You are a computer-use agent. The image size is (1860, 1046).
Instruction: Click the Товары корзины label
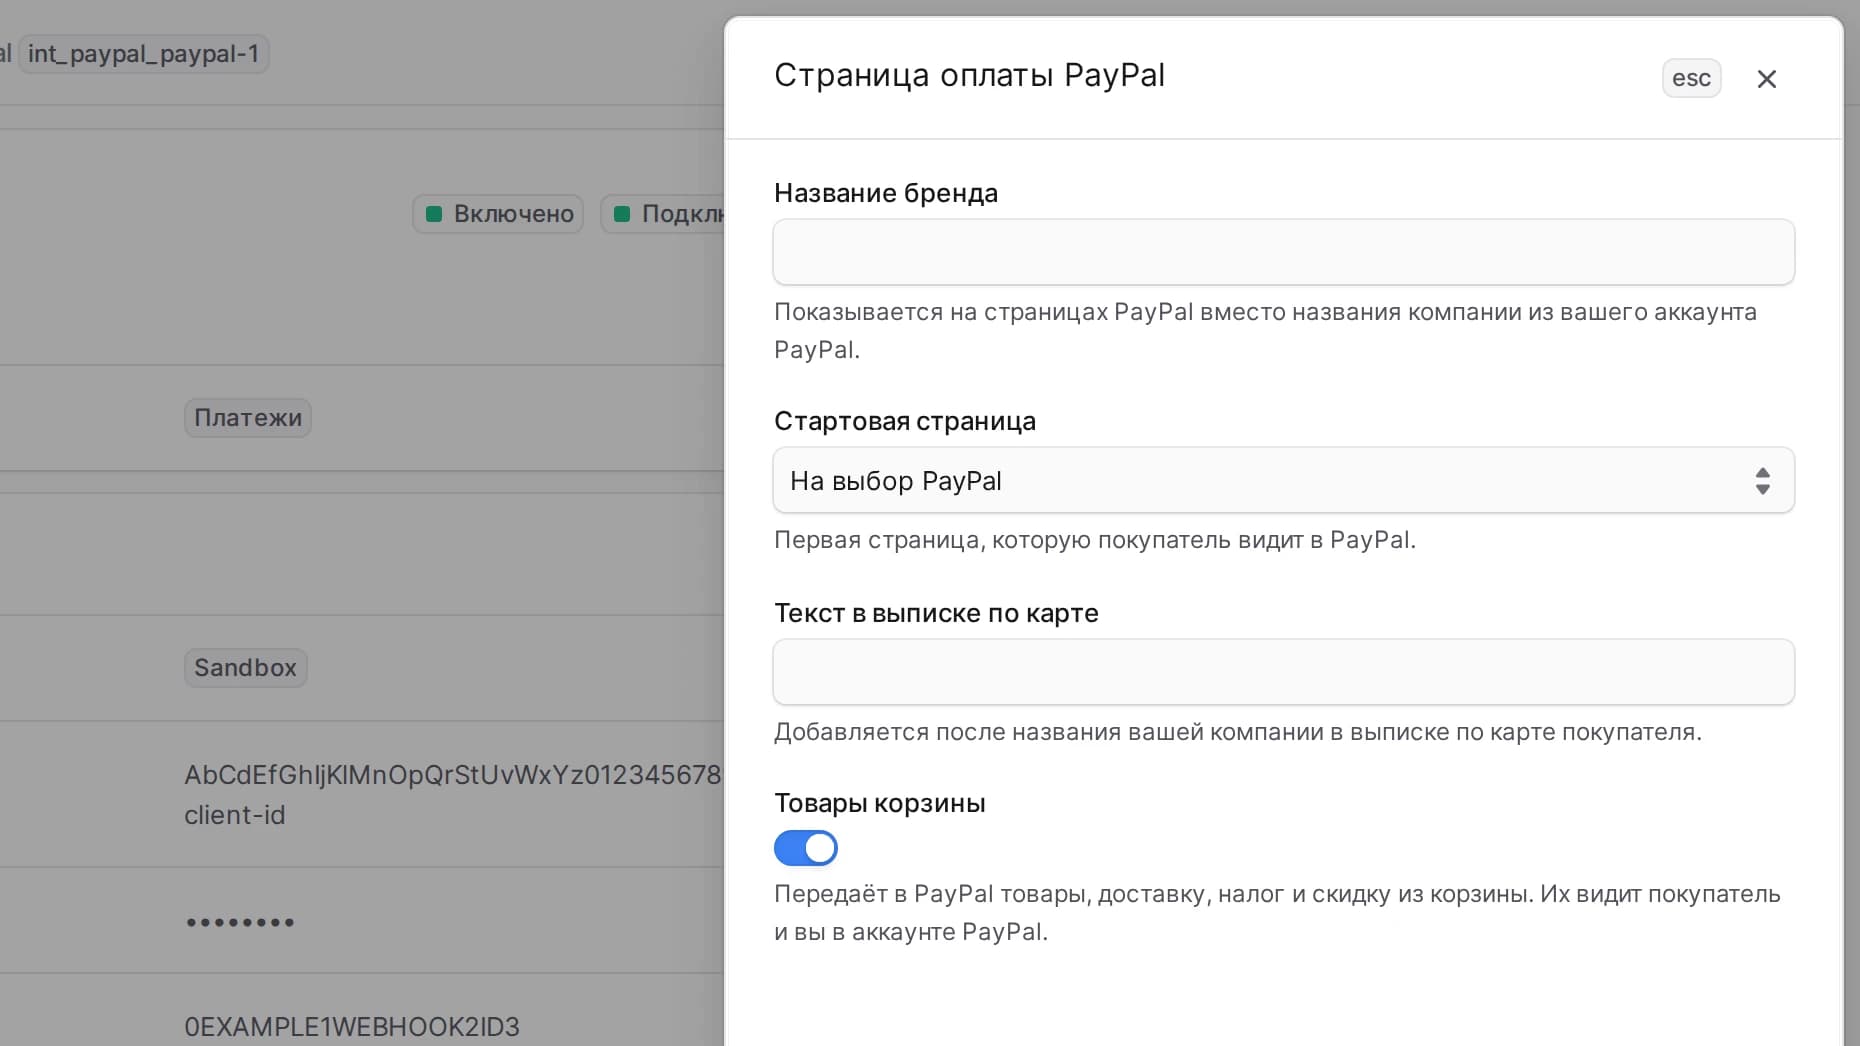(880, 803)
